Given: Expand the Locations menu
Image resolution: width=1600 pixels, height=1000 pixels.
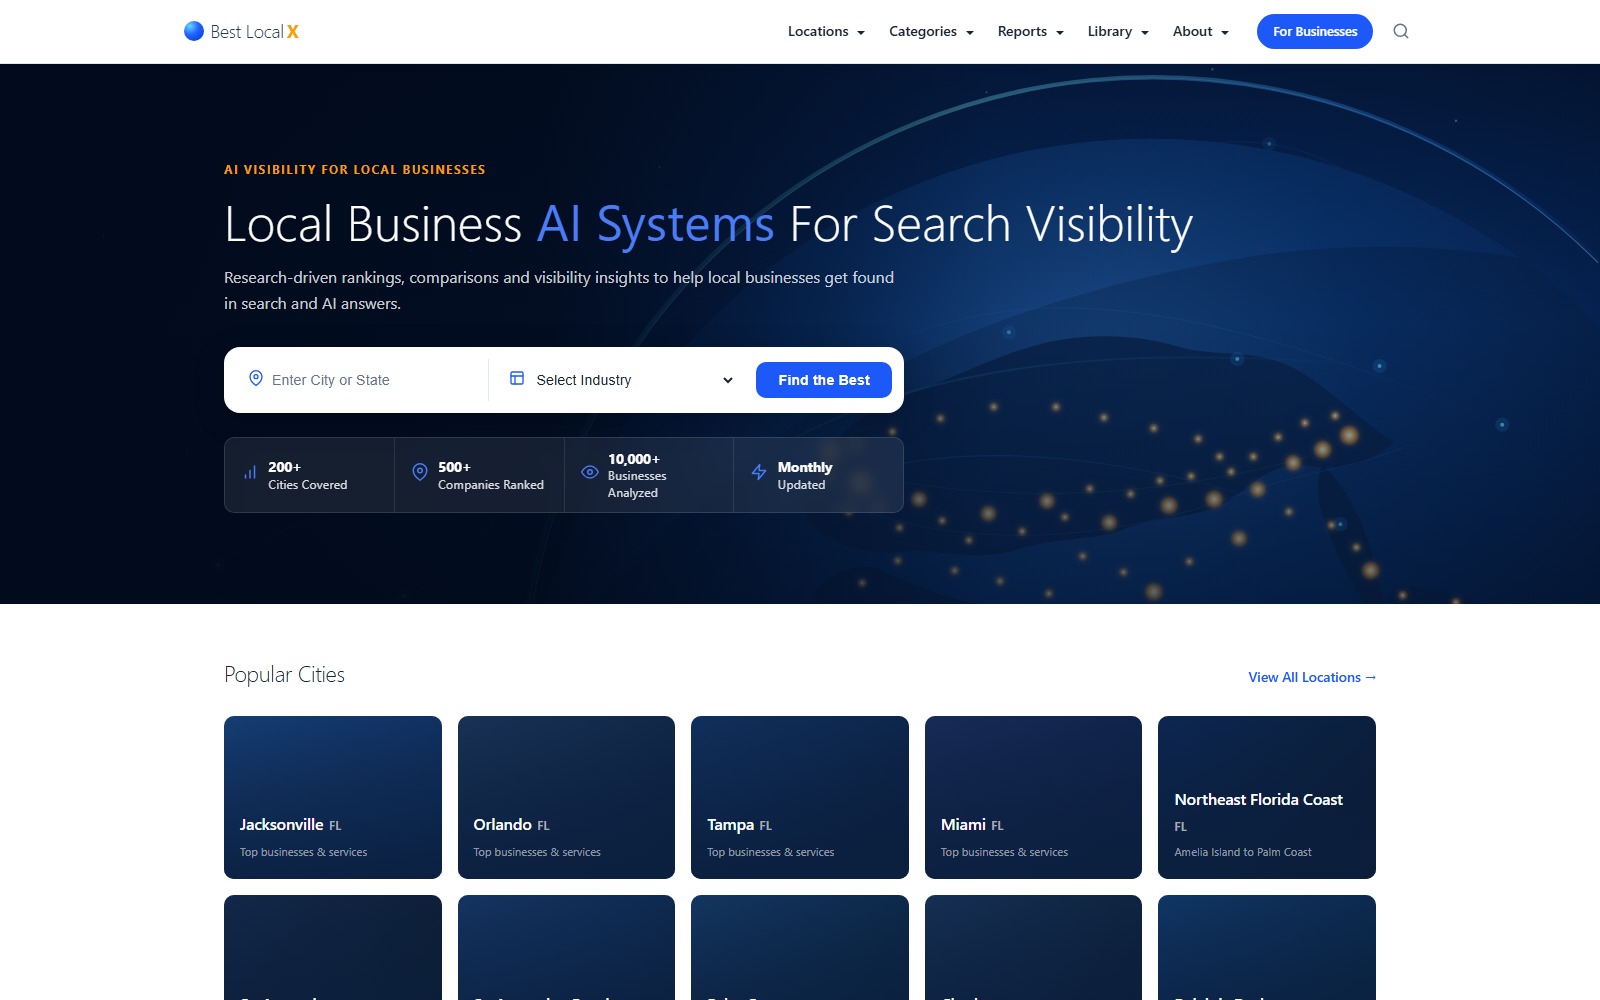Looking at the screenshot, I should 826,32.
